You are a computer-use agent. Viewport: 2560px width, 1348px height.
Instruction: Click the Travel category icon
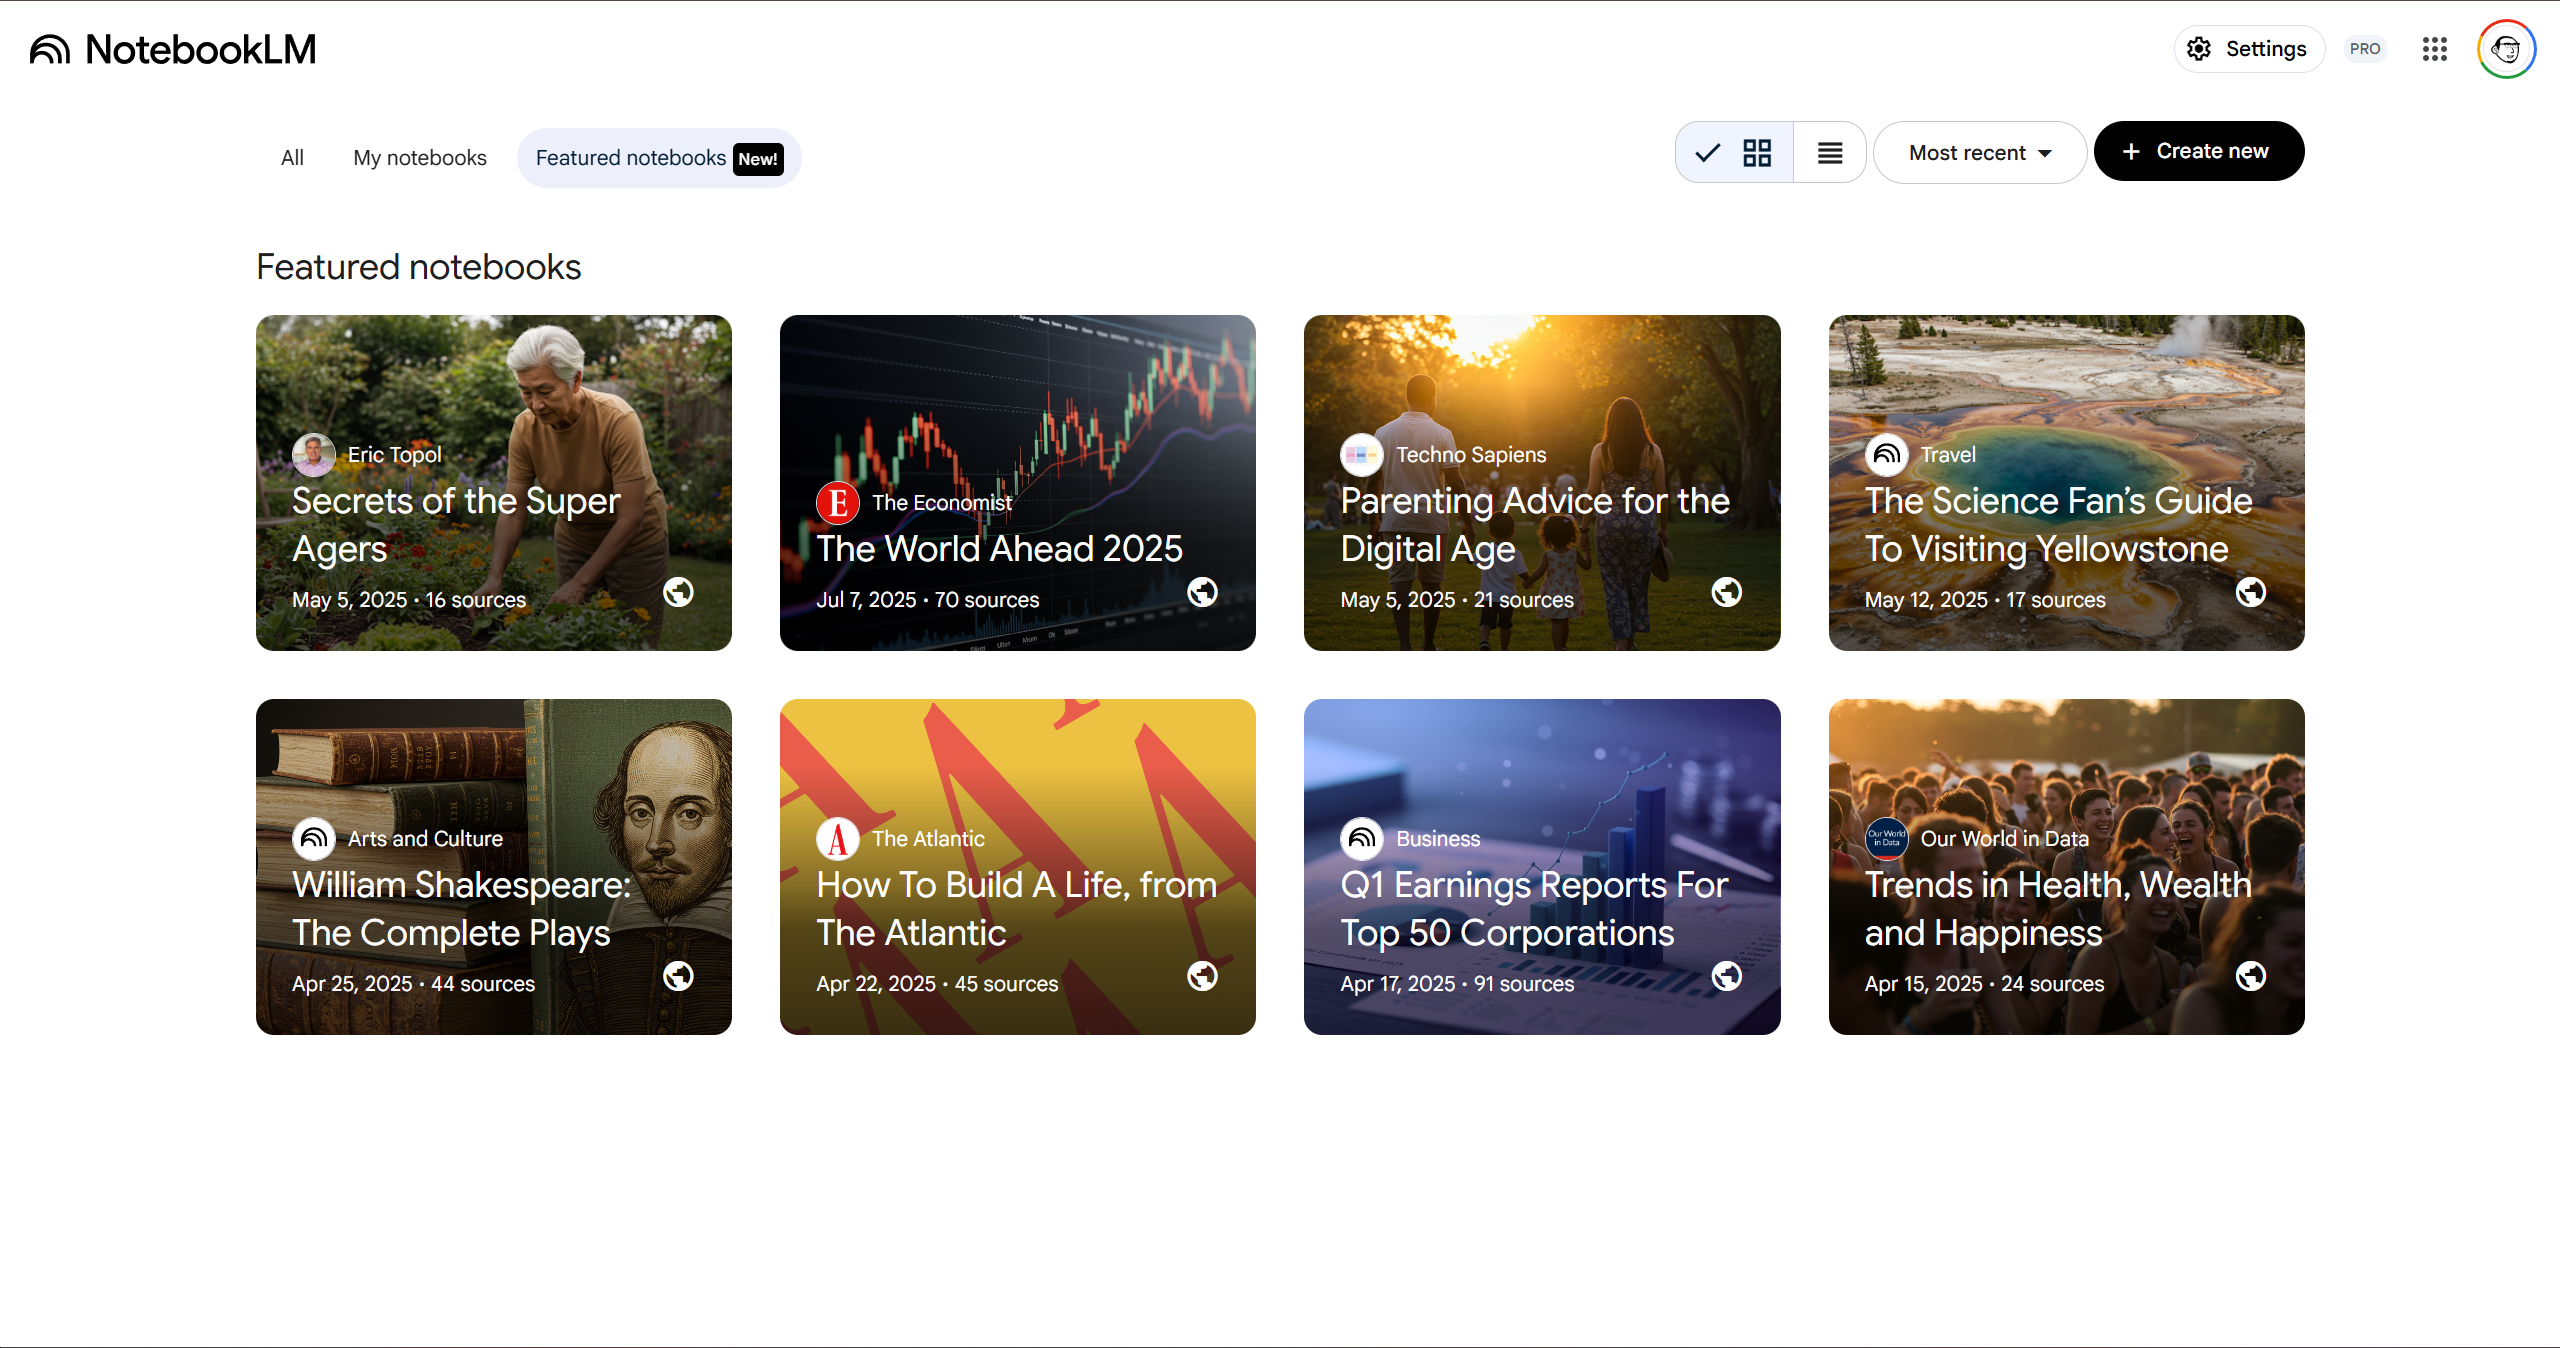coord(1887,455)
